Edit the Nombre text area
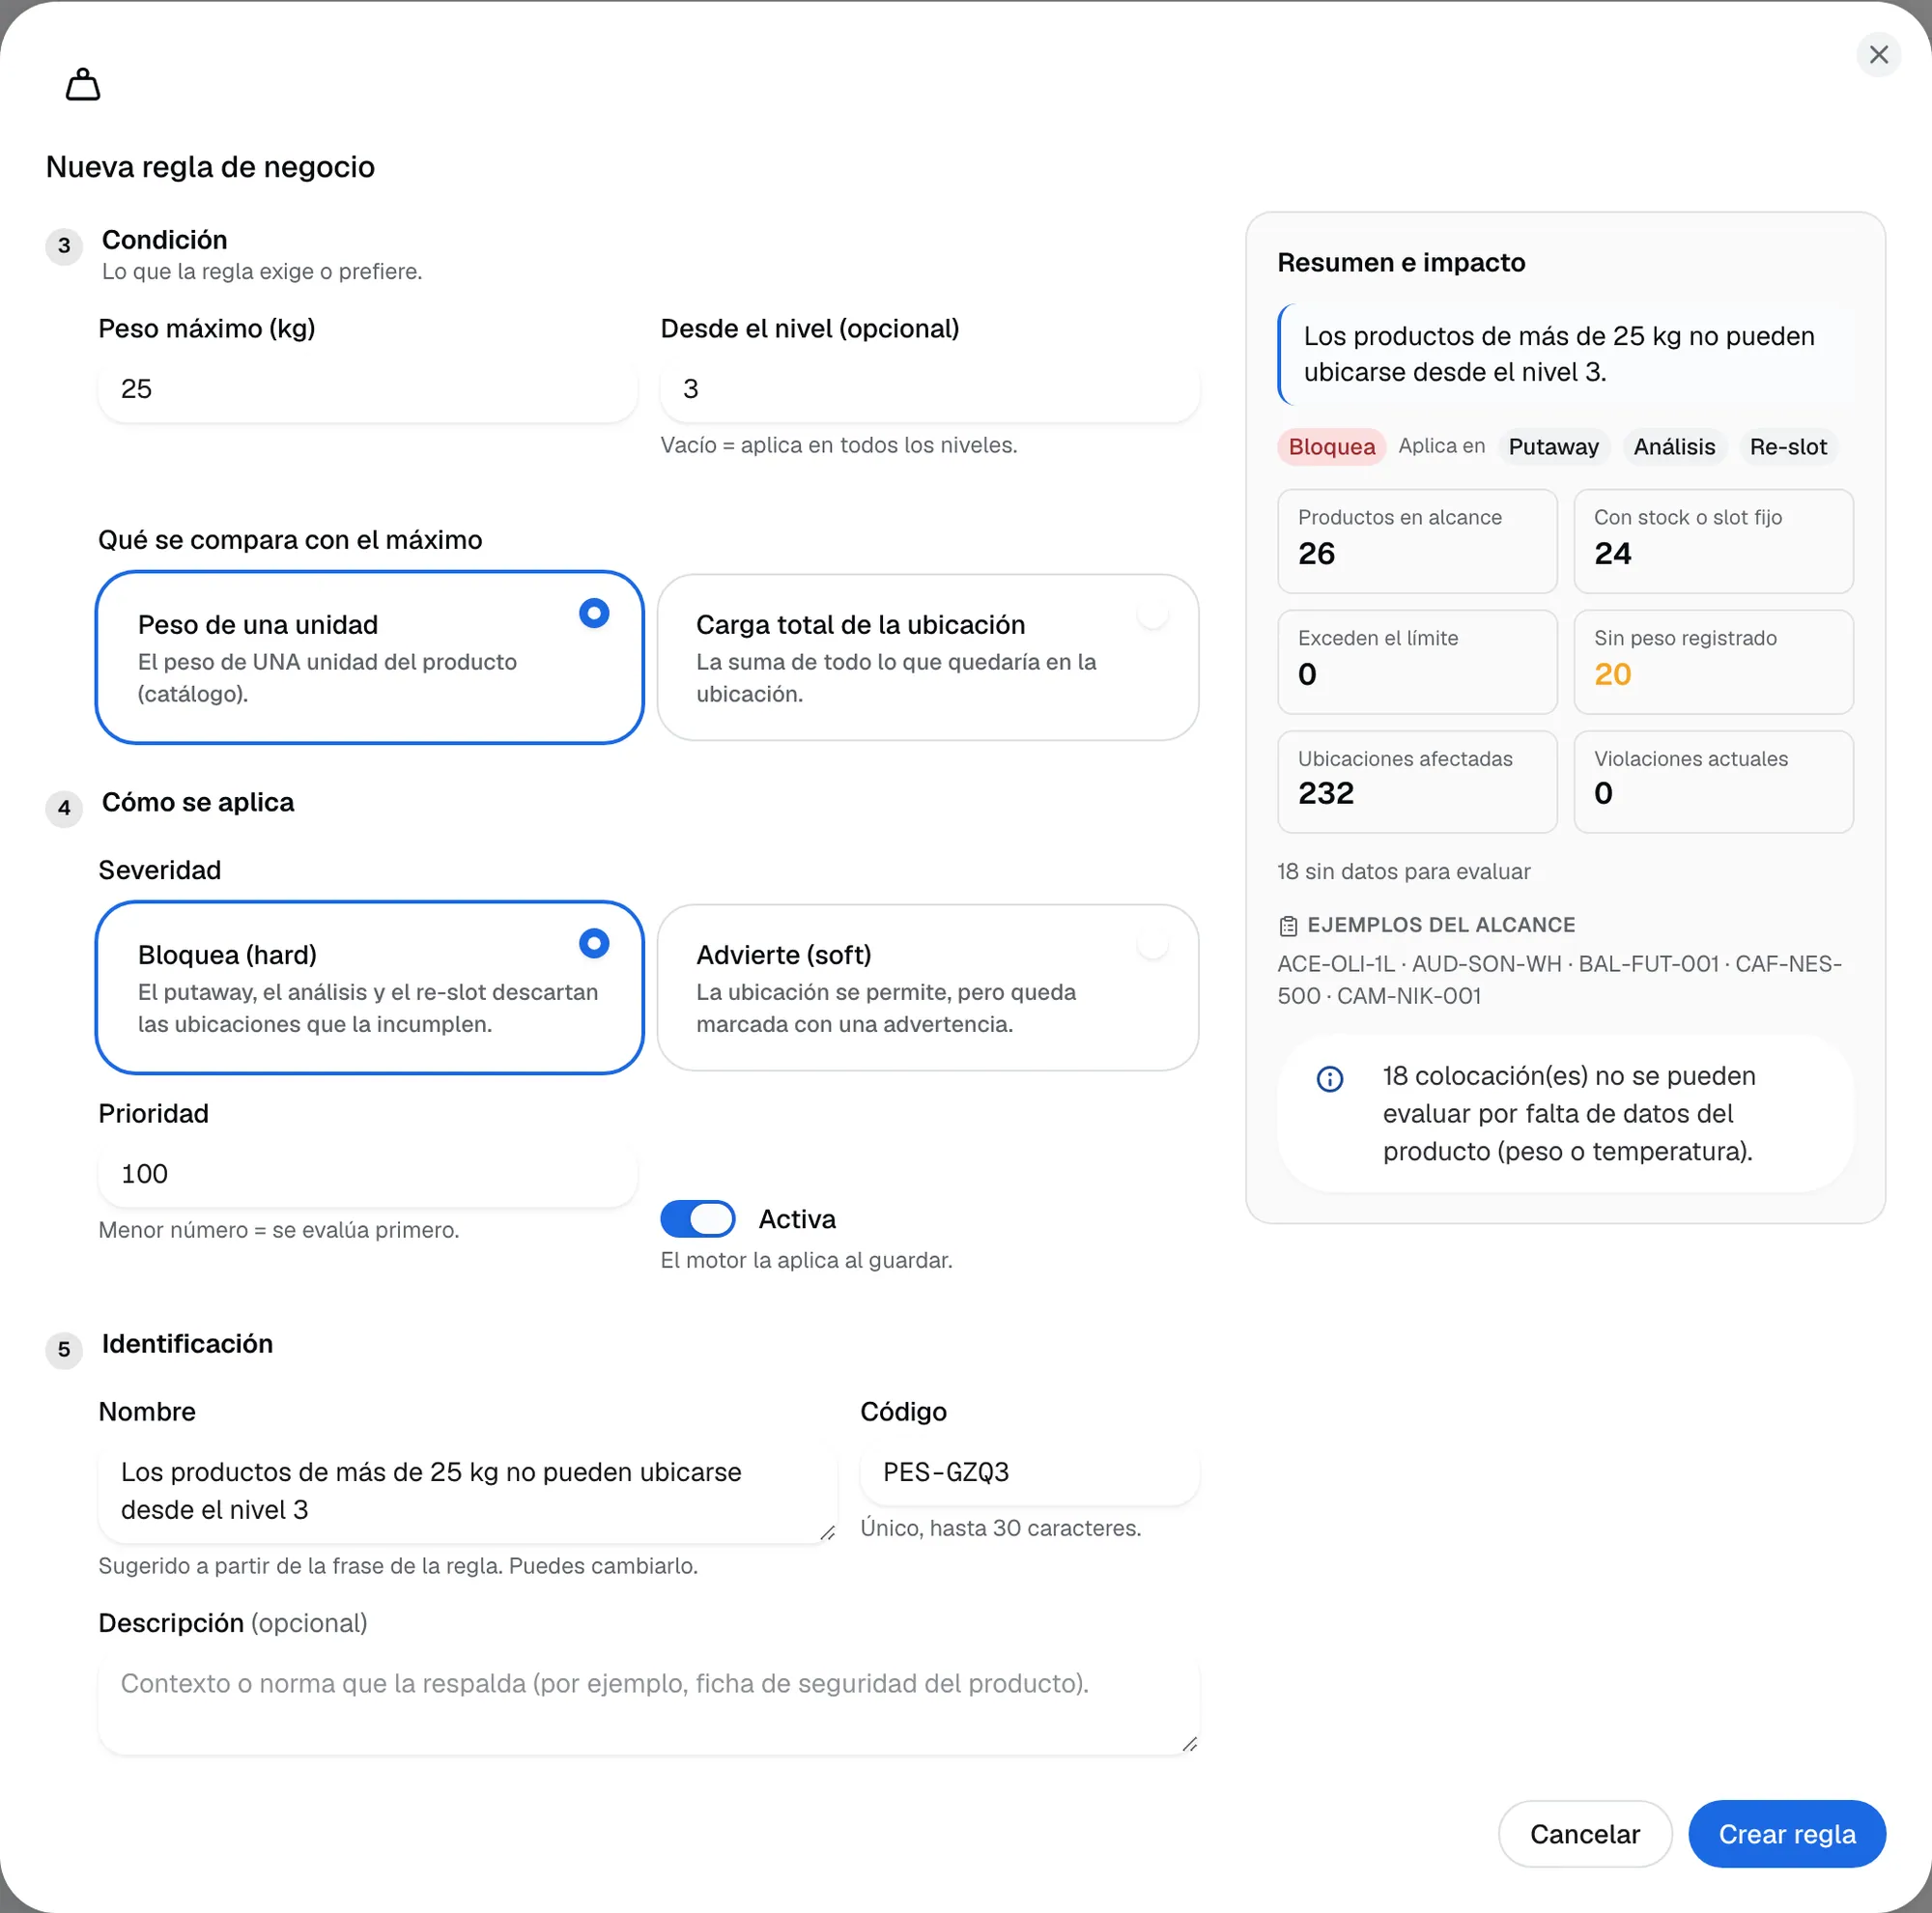 (x=467, y=1491)
